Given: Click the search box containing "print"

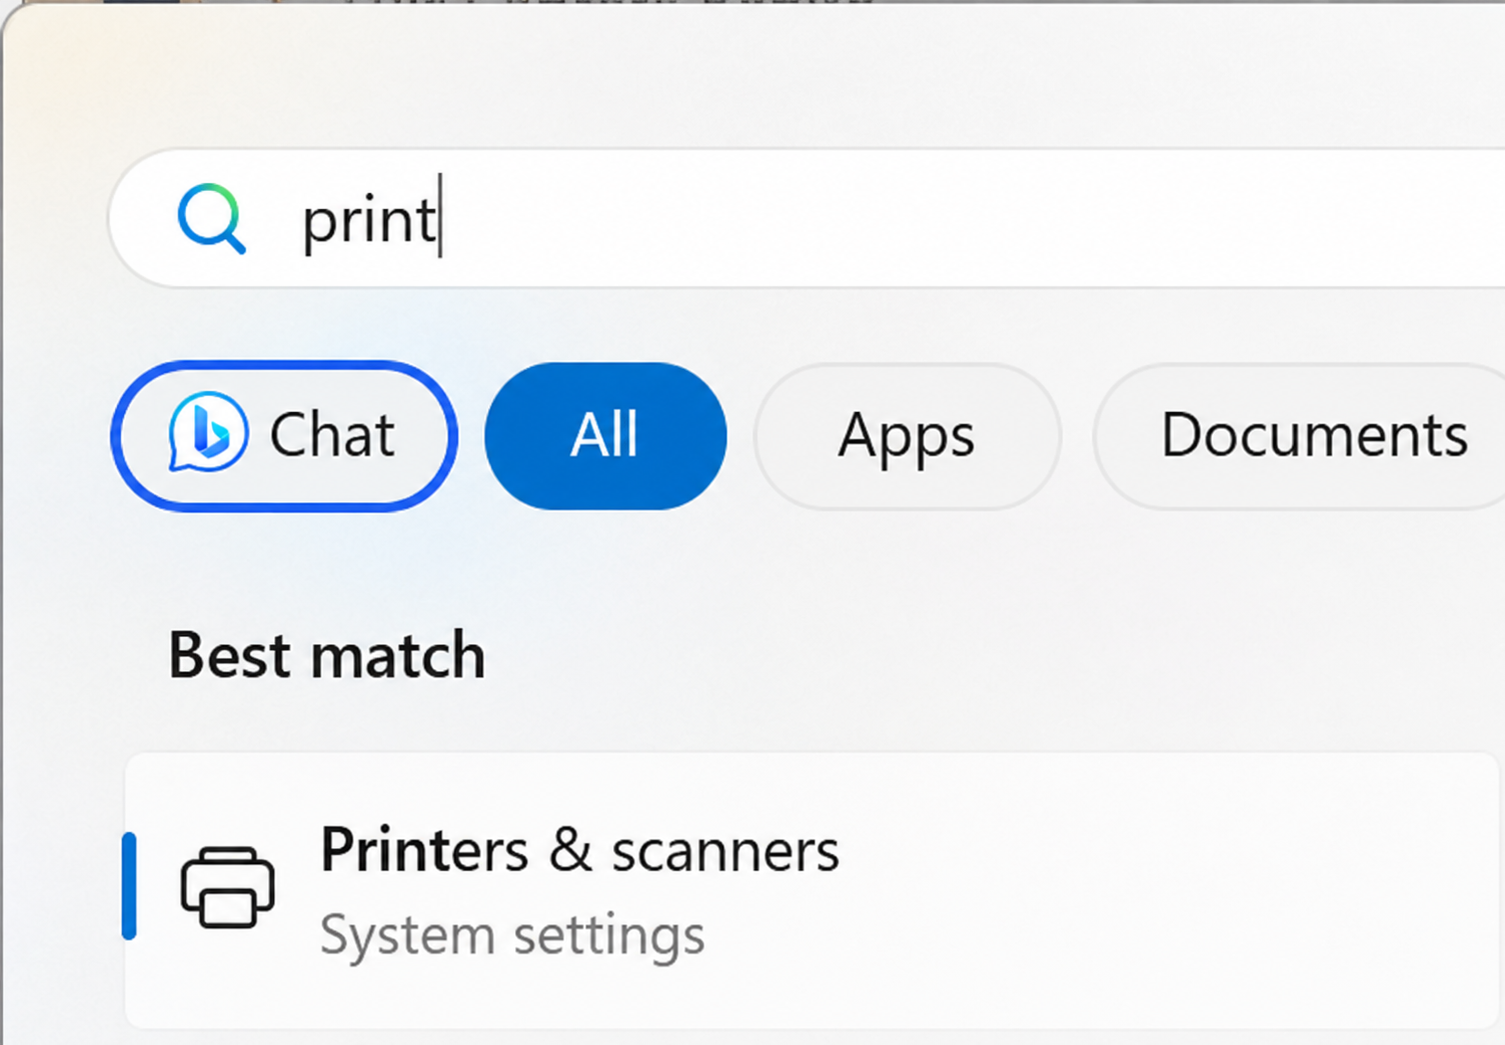Looking at the screenshot, I should pyautogui.click(x=806, y=218).
